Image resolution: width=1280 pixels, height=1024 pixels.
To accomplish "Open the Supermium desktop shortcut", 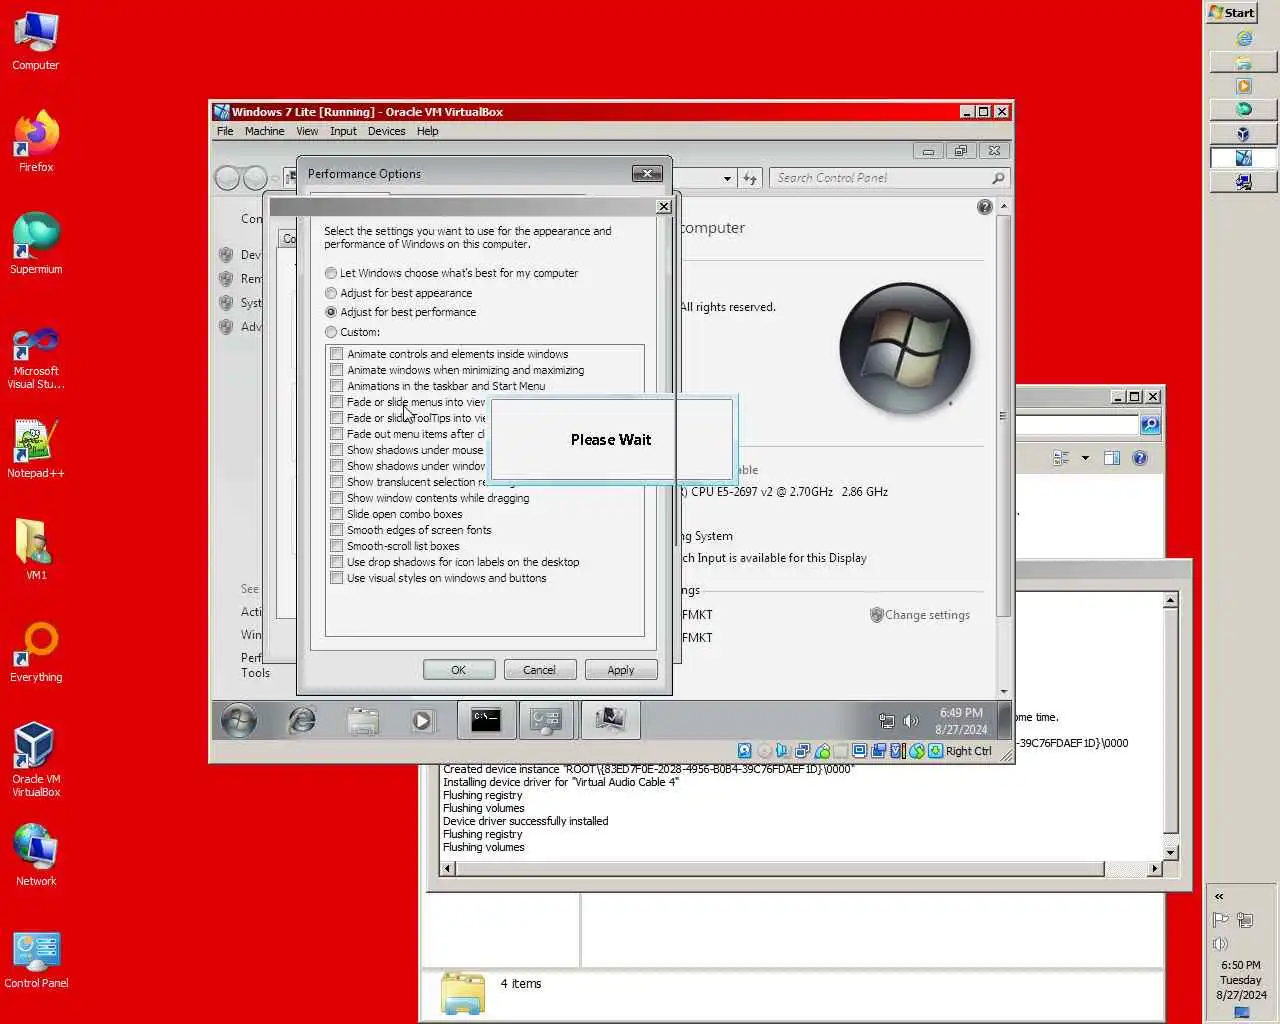I will [x=36, y=243].
